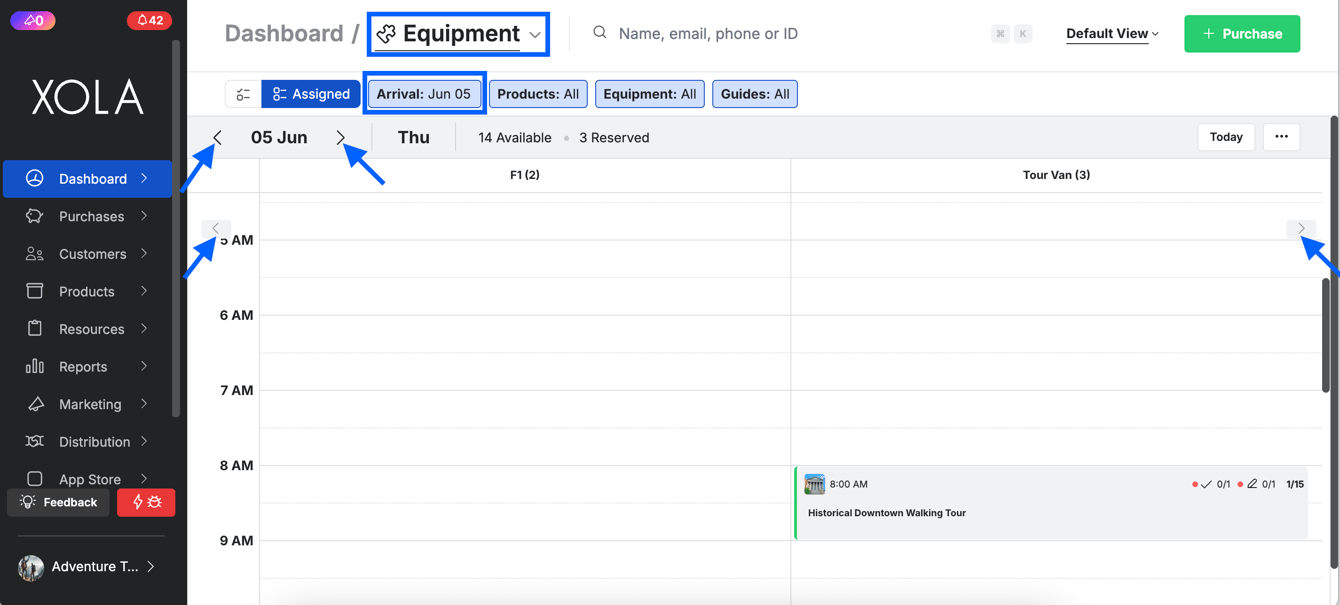The width and height of the screenshot is (1340, 605).
Task: Switch to the unassigned list view toggle
Action: pos(243,94)
